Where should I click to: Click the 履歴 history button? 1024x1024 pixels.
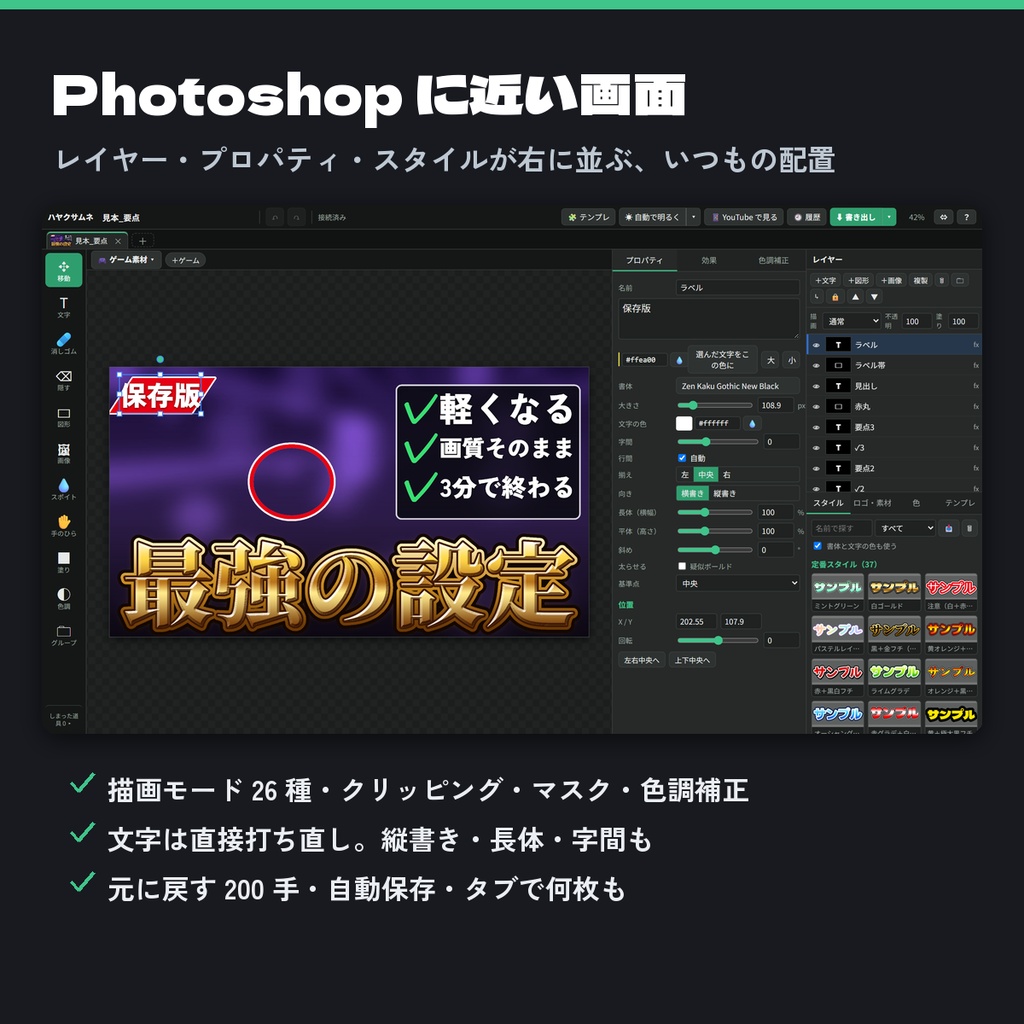pyautogui.click(x=807, y=217)
